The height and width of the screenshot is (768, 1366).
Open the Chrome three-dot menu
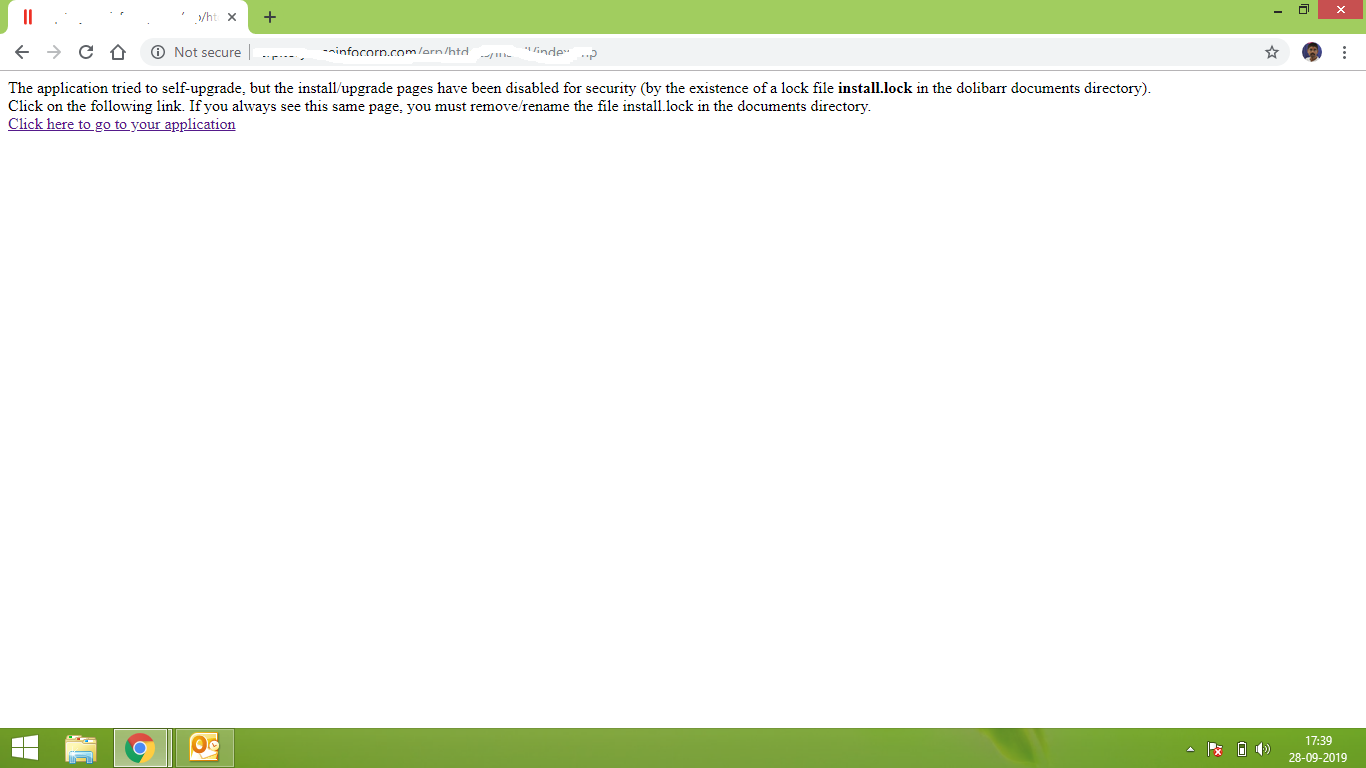point(1344,52)
